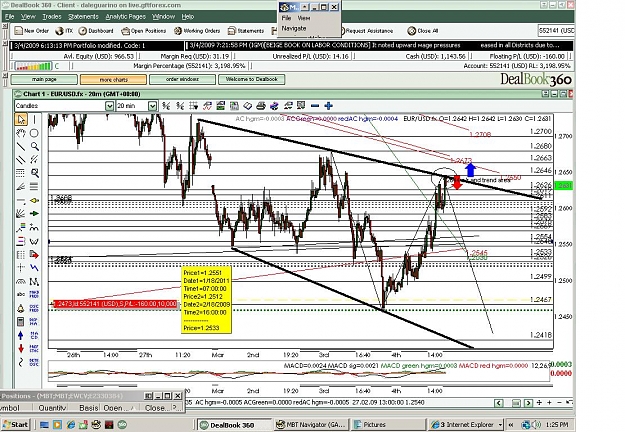
Task: Switch to Pictures window in taskbar
Action: click(x=389, y=425)
